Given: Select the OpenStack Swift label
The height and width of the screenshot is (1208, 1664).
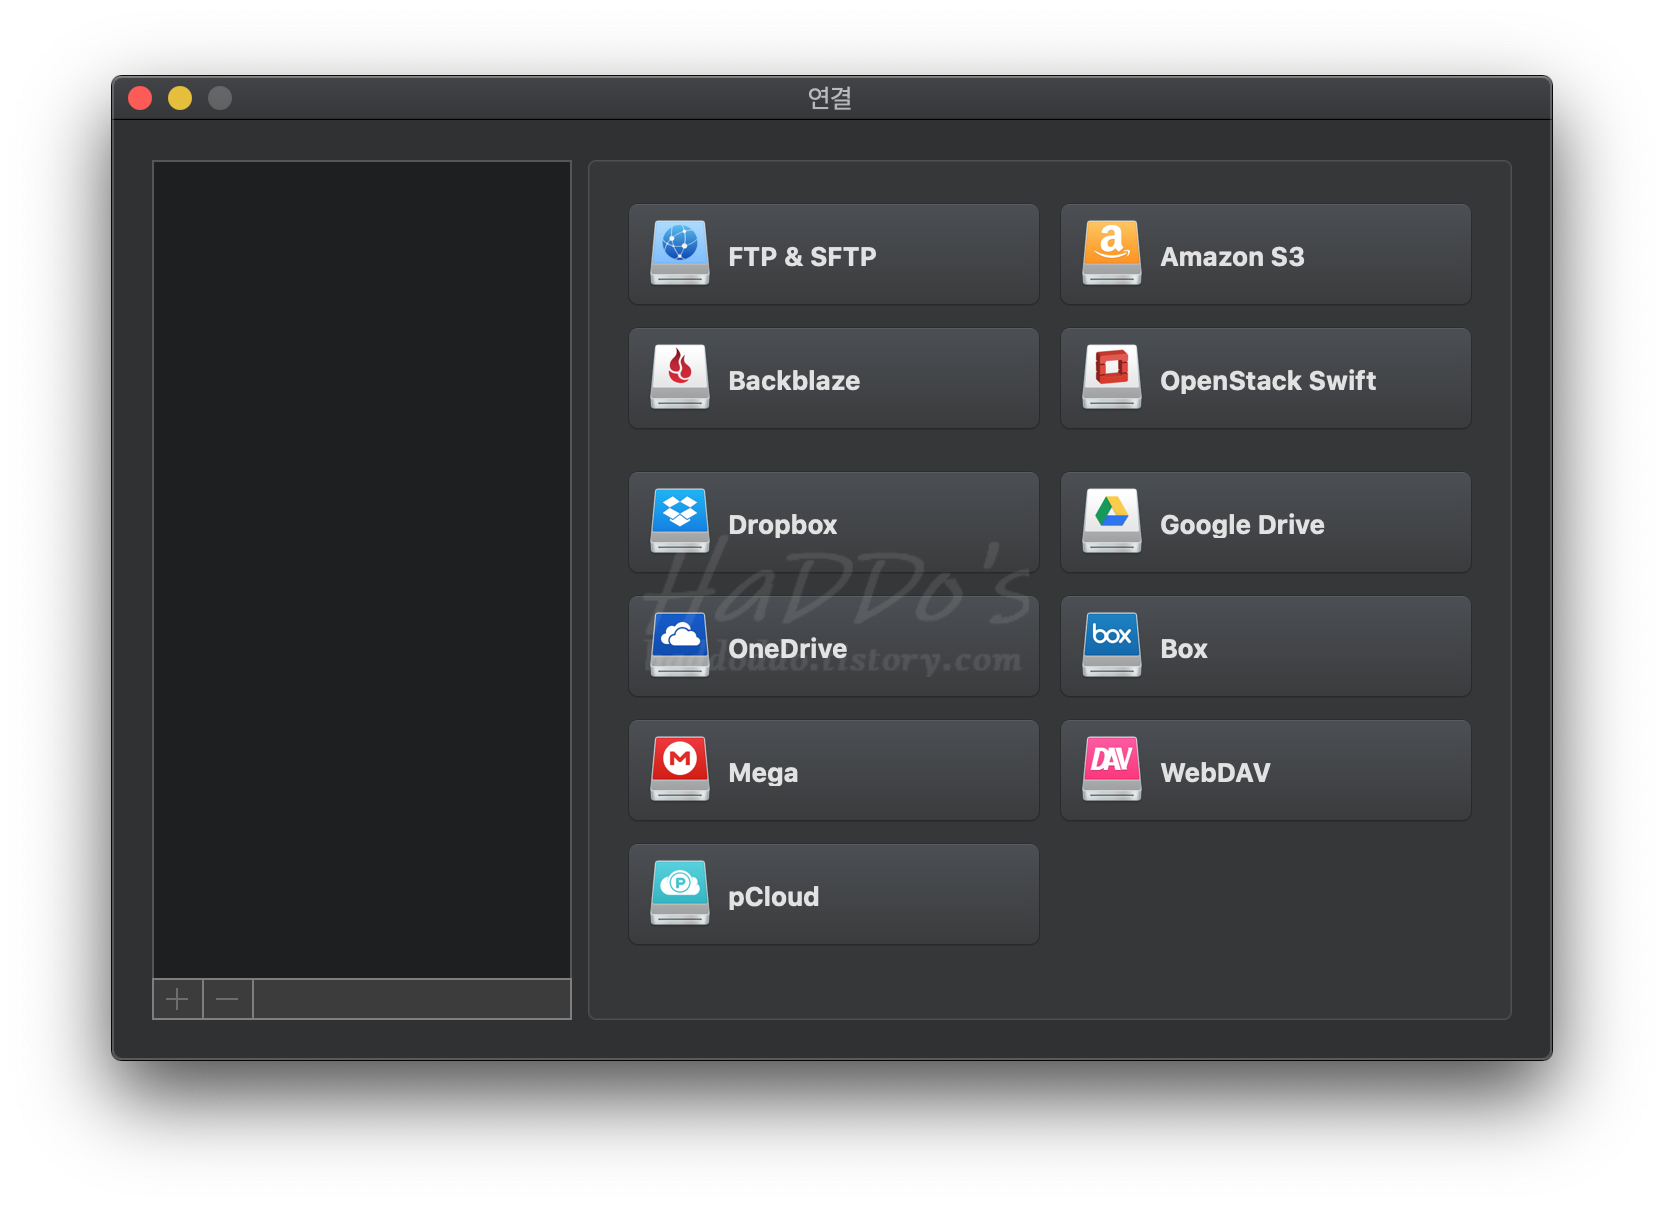Looking at the screenshot, I should click(1268, 381).
